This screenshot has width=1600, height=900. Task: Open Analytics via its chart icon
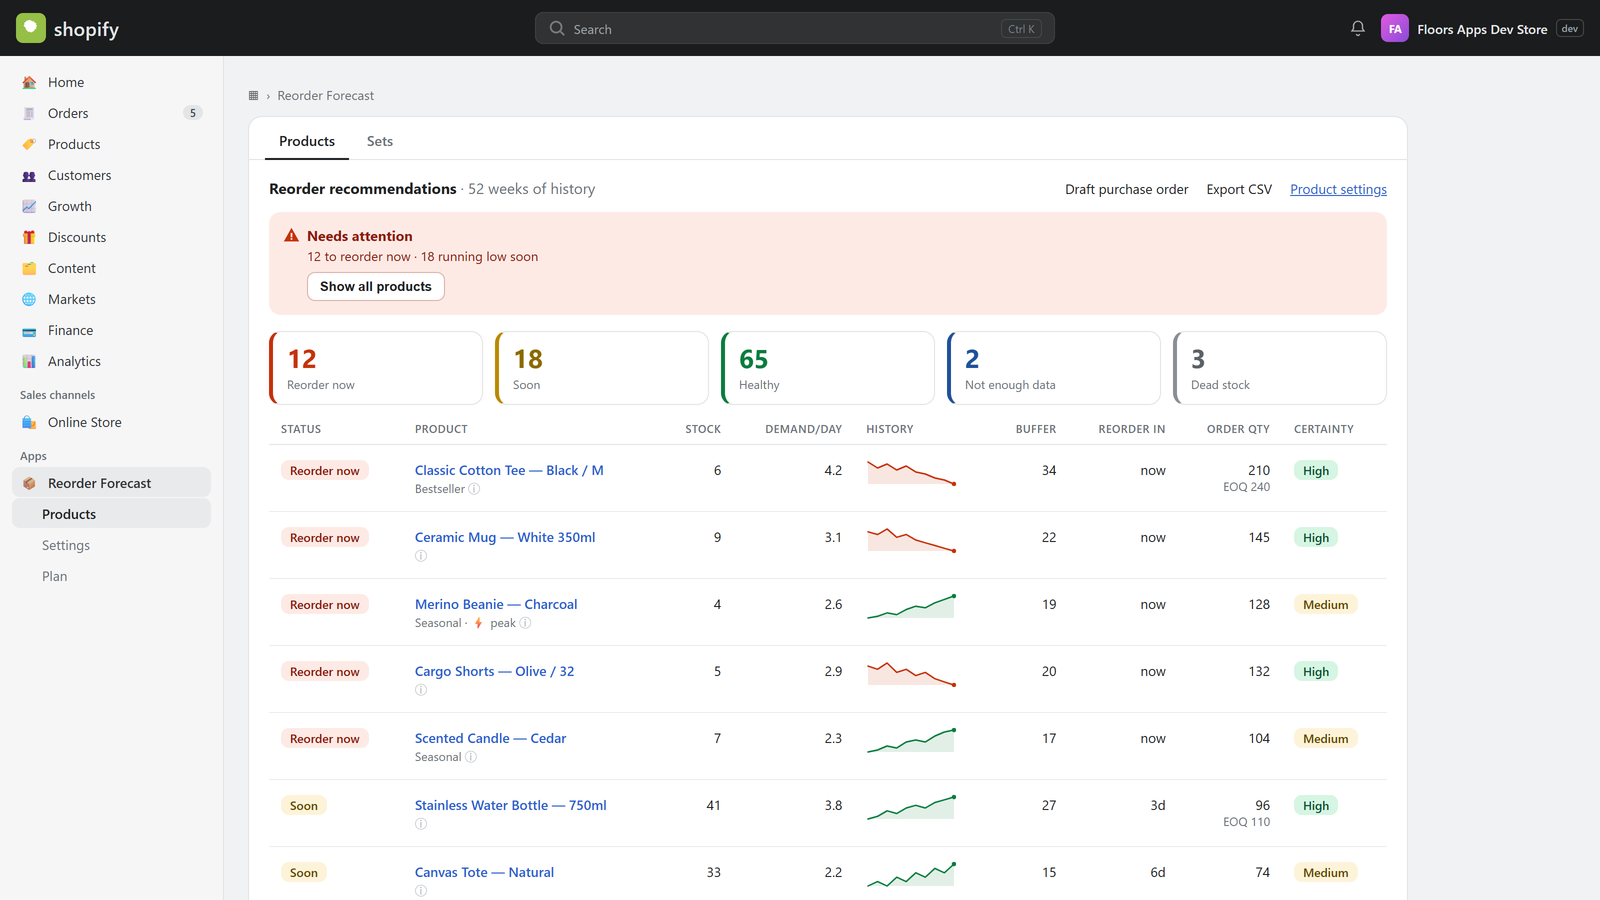click(x=29, y=362)
